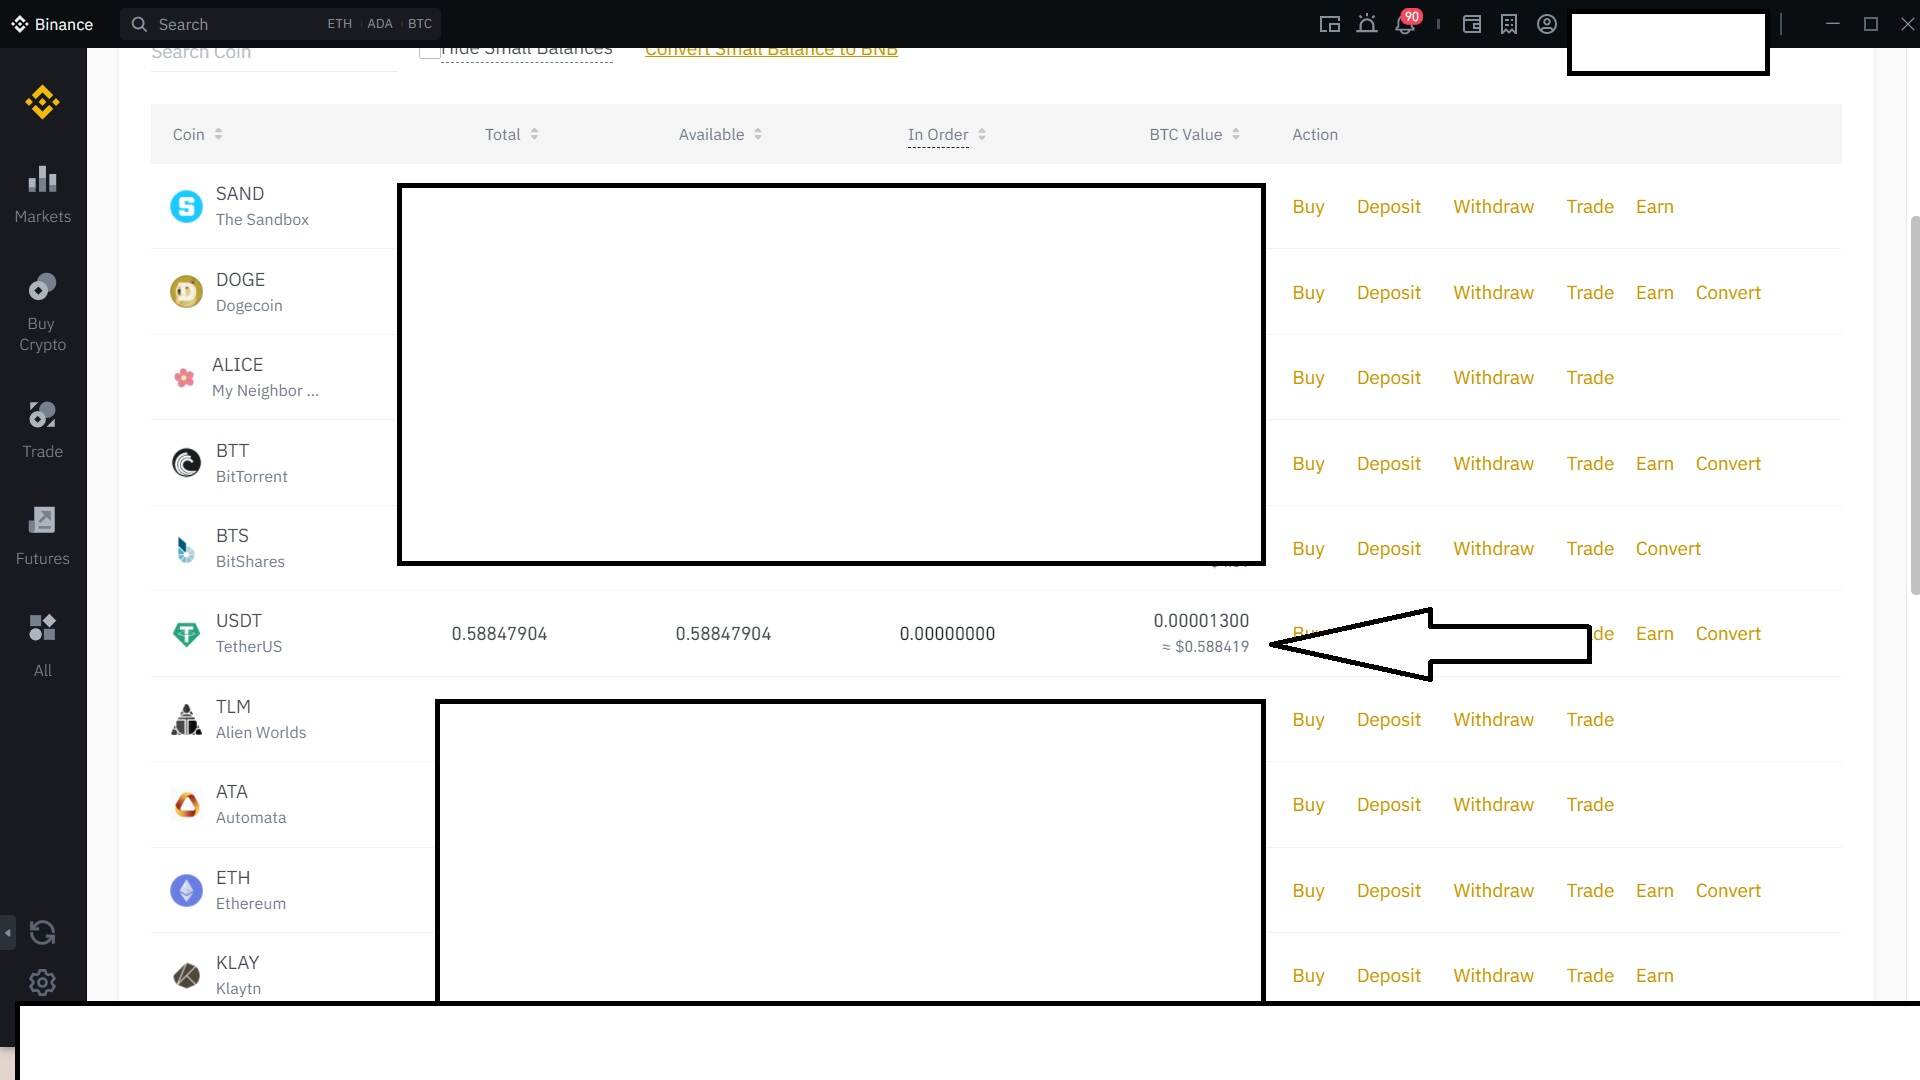Viewport: 1920px width, 1080px height.
Task: Click the Ethereum coin icon
Action: (186, 890)
